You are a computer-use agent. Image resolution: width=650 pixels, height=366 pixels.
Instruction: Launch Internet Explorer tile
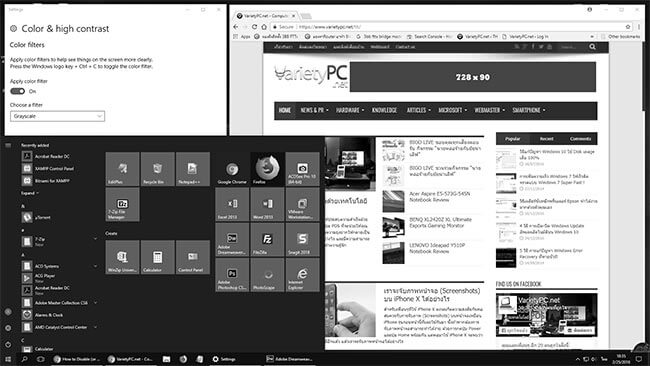click(x=303, y=275)
